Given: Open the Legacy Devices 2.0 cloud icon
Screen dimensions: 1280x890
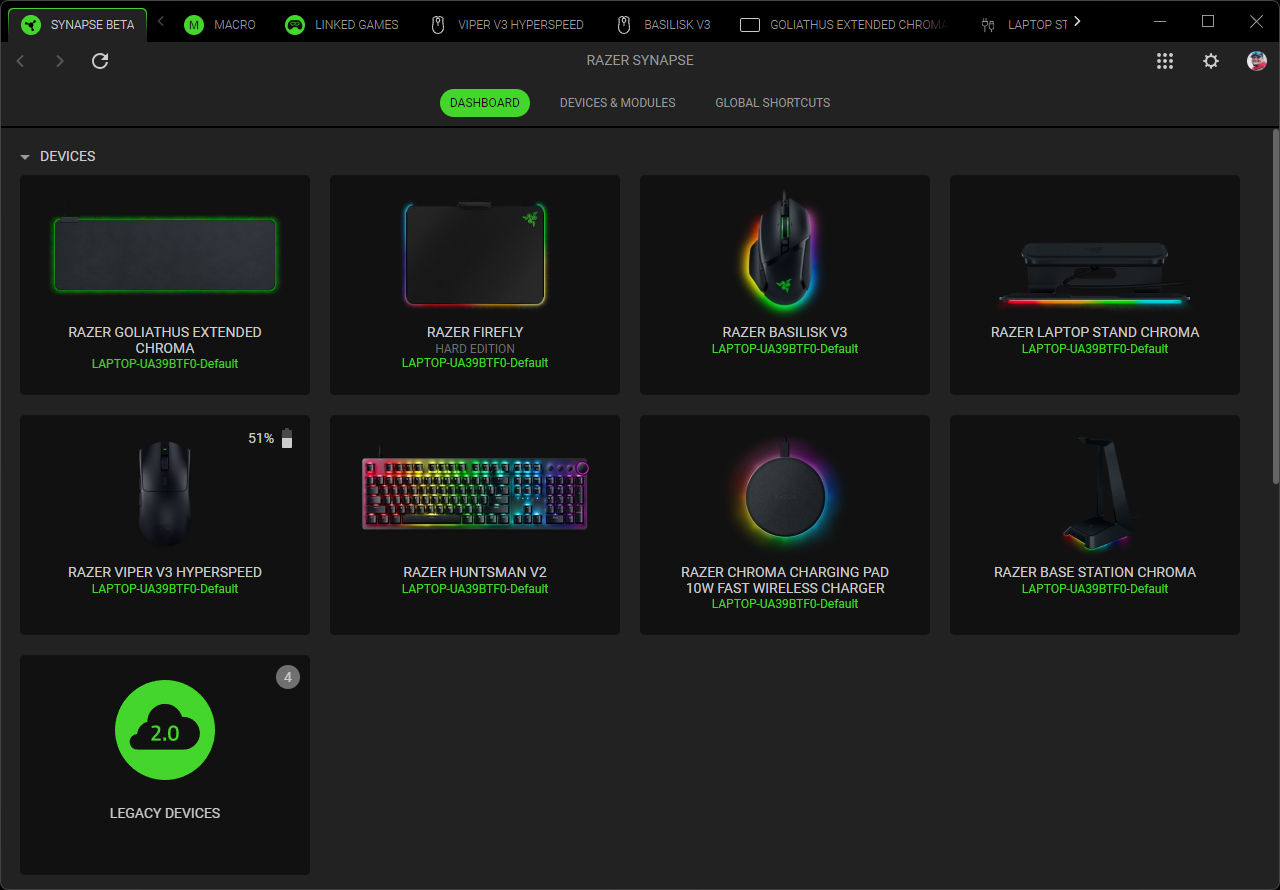Looking at the screenshot, I should pyautogui.click(x=165, y=730).
